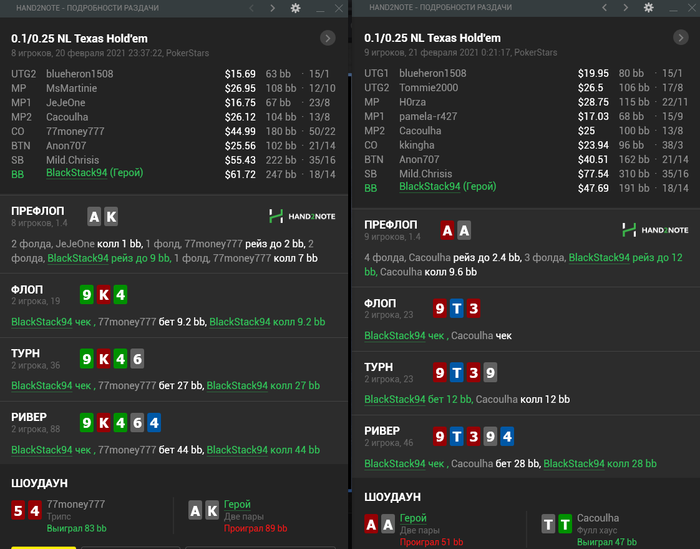Image resolution: width=700 pixels, height=549 pixels.
Task: Open settings gear in left hand window
Action: tap(296, 8)
